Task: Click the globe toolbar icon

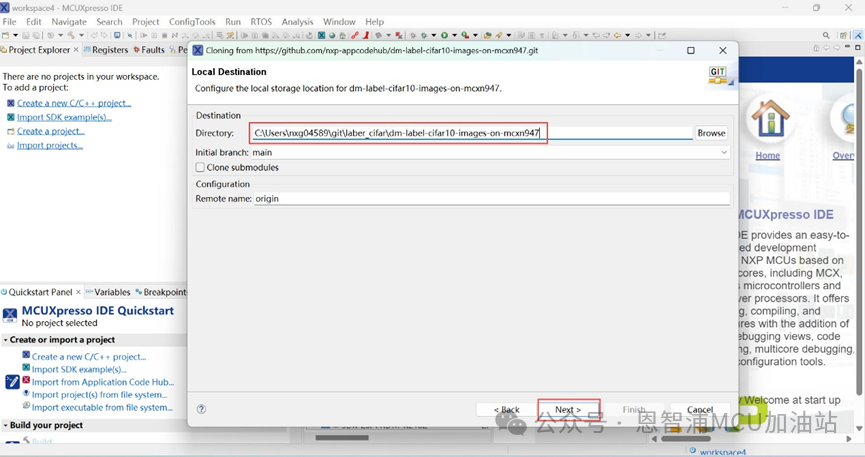Action: [332, 35]
